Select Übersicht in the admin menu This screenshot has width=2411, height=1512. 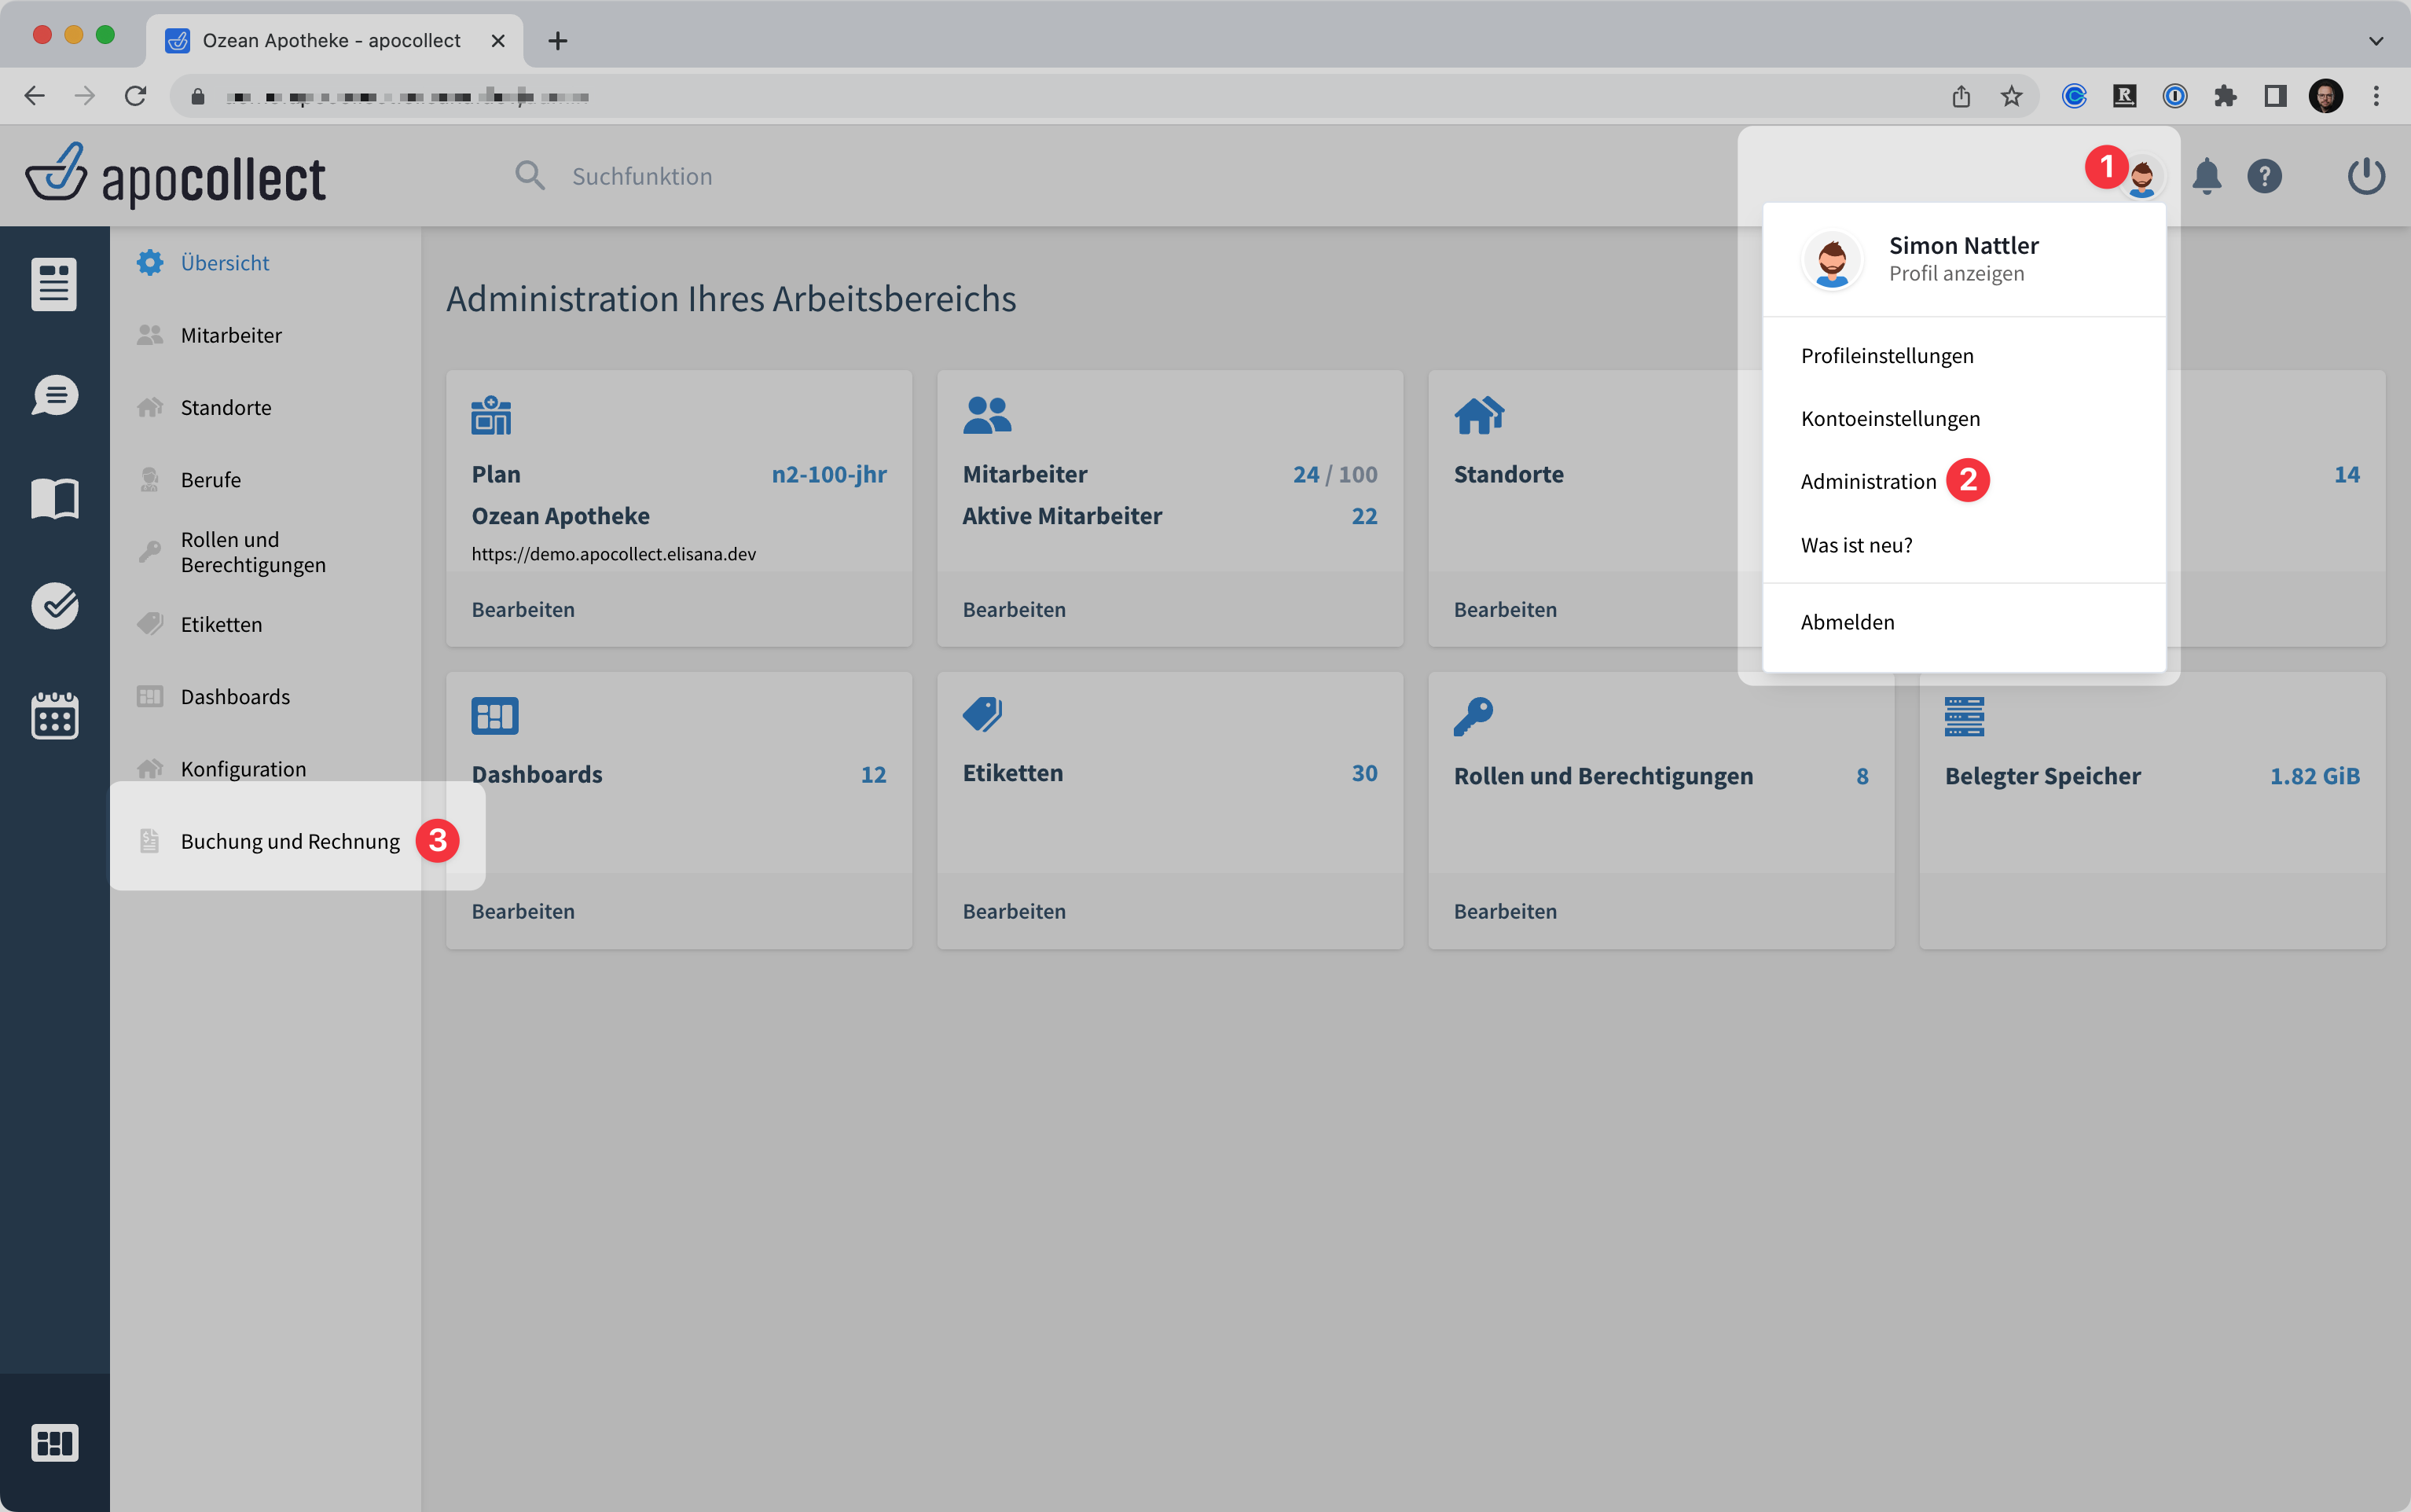point(225,263)
